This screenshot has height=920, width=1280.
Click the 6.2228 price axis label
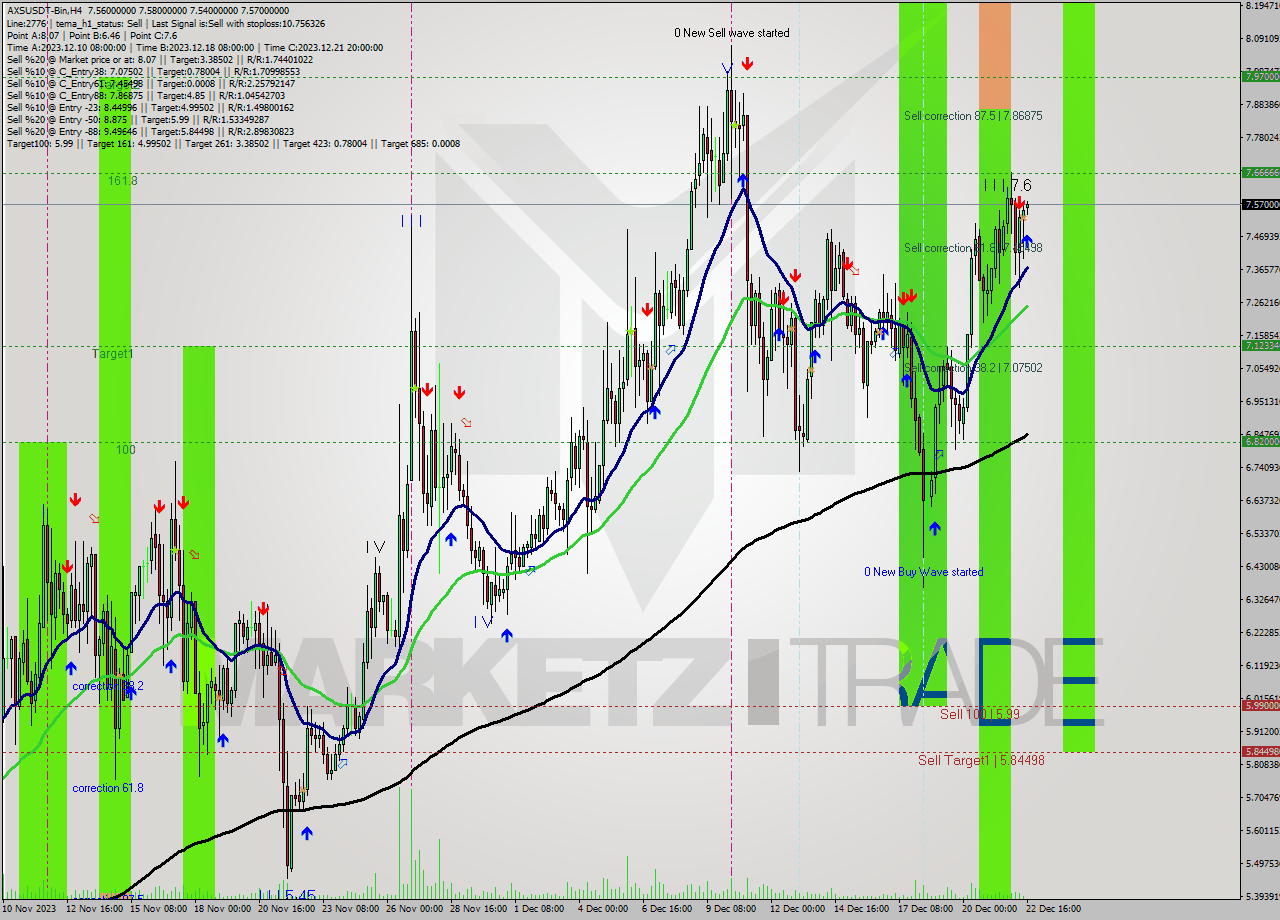[1262, 632]
